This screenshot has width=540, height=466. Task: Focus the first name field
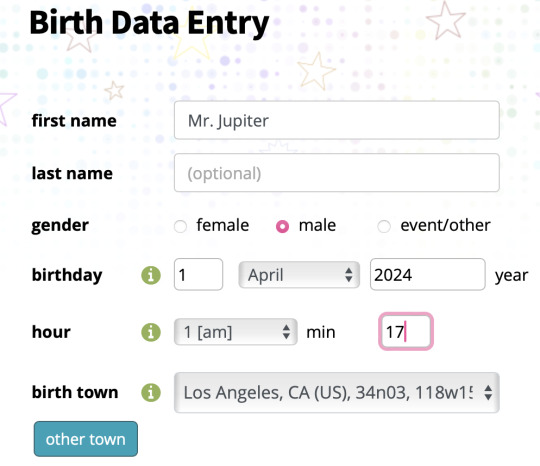pos(337,120)
